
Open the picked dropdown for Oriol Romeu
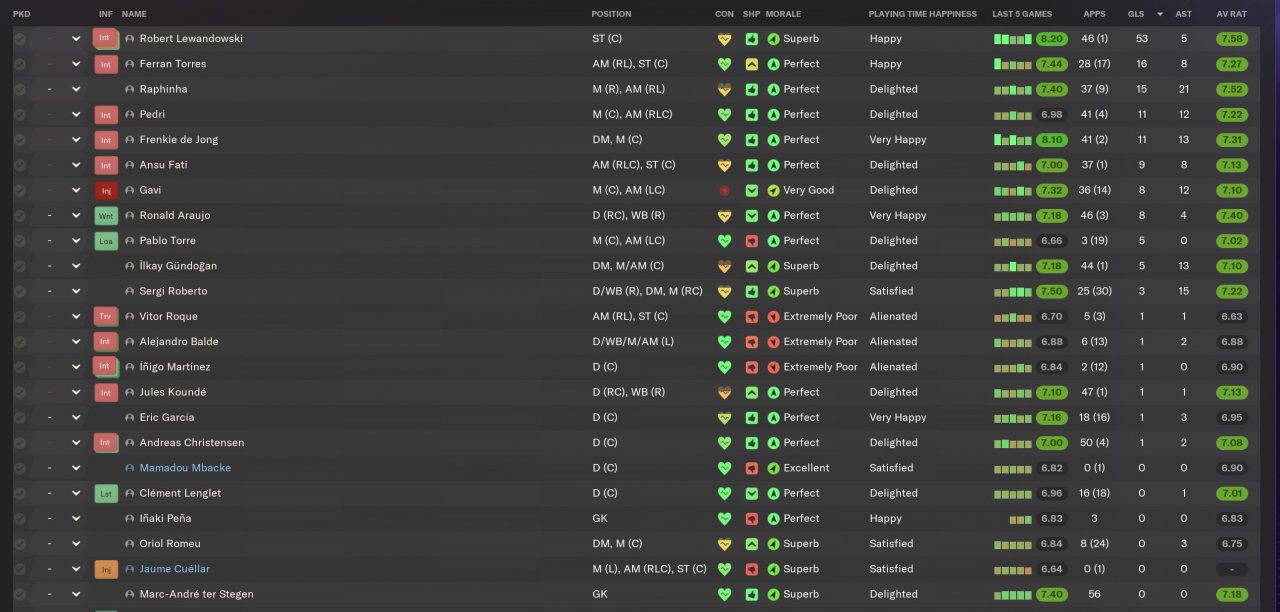[x=76, y=544]
